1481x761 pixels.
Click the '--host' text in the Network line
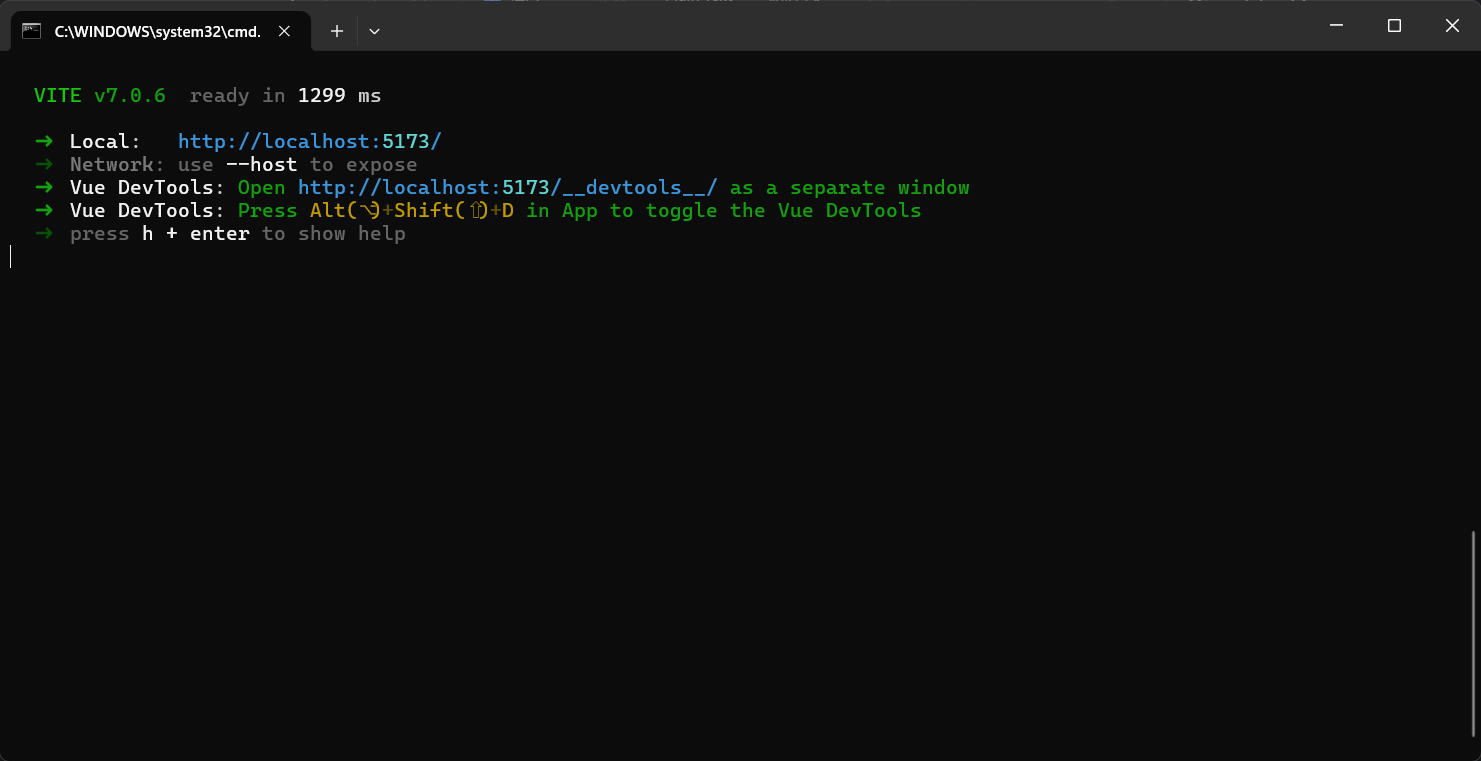tap(261, 165)
